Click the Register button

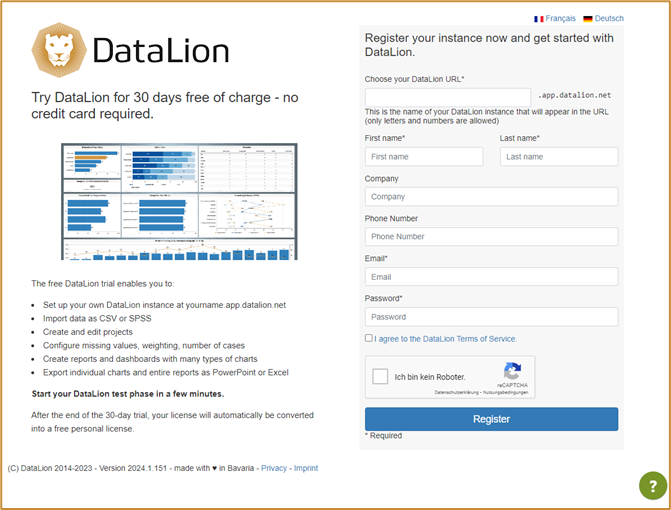(x=491, y=419)
